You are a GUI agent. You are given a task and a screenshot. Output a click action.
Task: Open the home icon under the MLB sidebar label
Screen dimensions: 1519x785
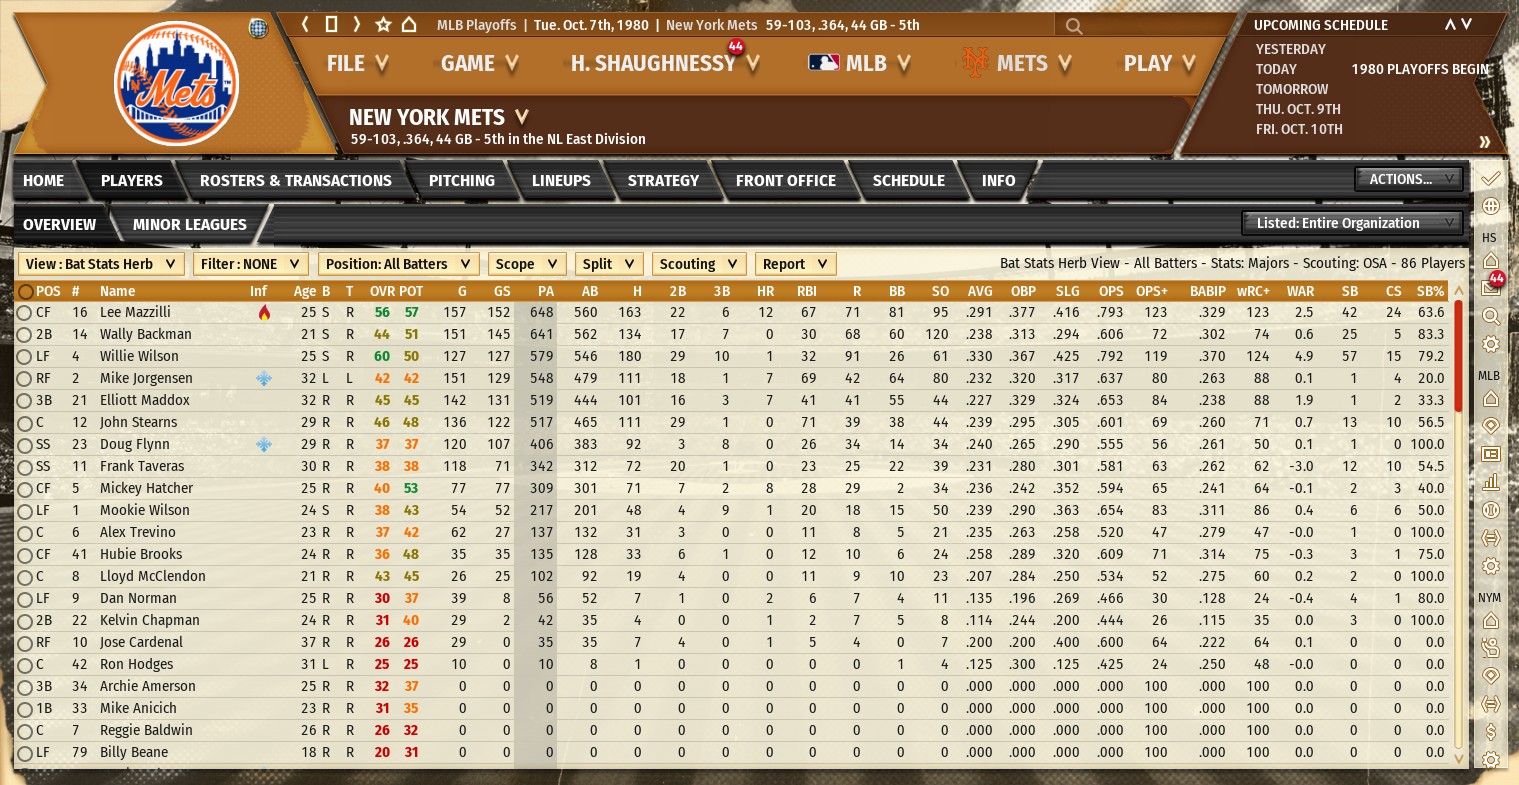point(1491,398)
